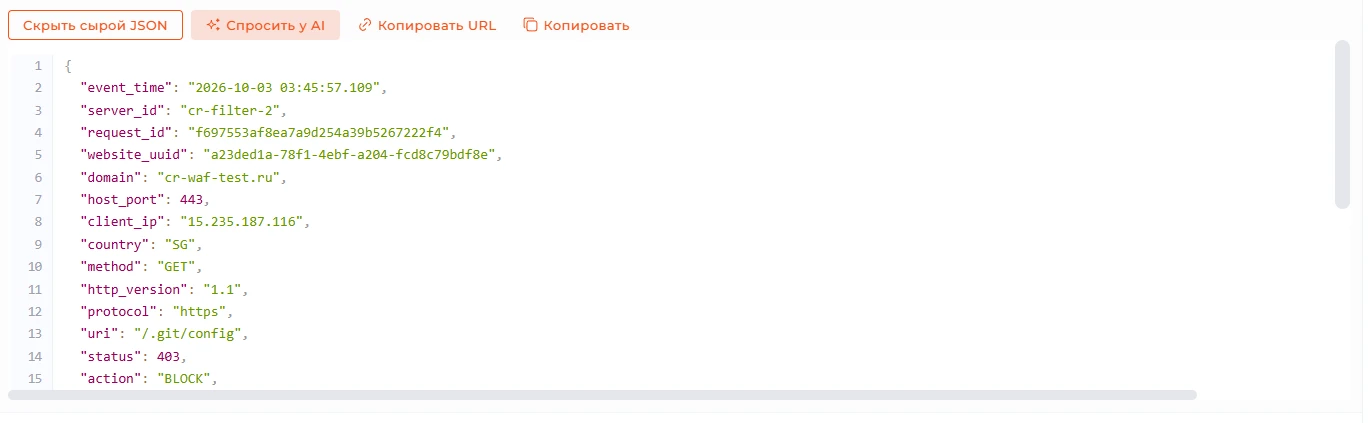Click the "action" key on line 15
This screenshot has width=1368, height=423.
[110, 379]
